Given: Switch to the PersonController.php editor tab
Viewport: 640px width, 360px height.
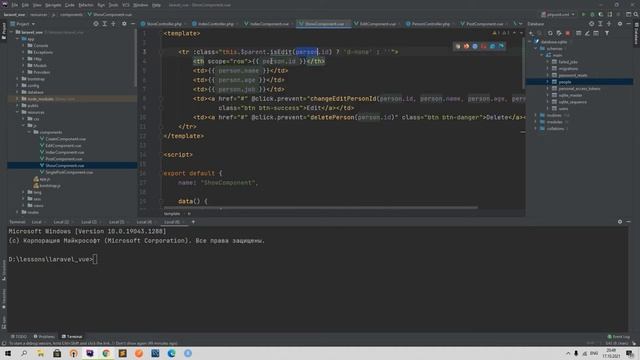Looking at the screenshot, I should pyautogui.click(x=430, y=24).
